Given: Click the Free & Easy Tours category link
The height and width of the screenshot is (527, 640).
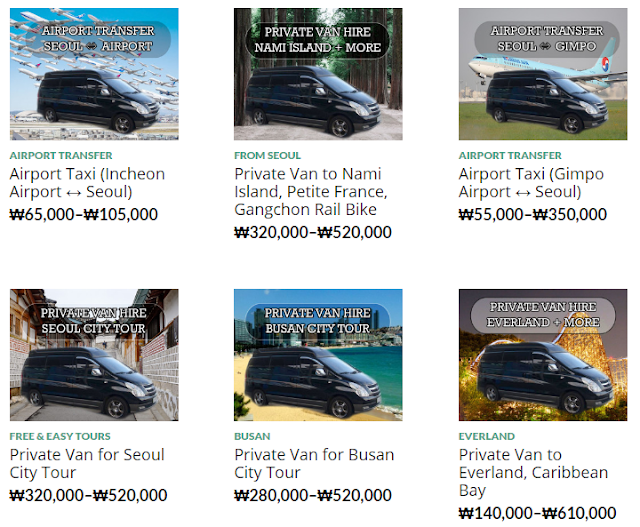Looking at the screenshot, I should [x=60, y=436].
